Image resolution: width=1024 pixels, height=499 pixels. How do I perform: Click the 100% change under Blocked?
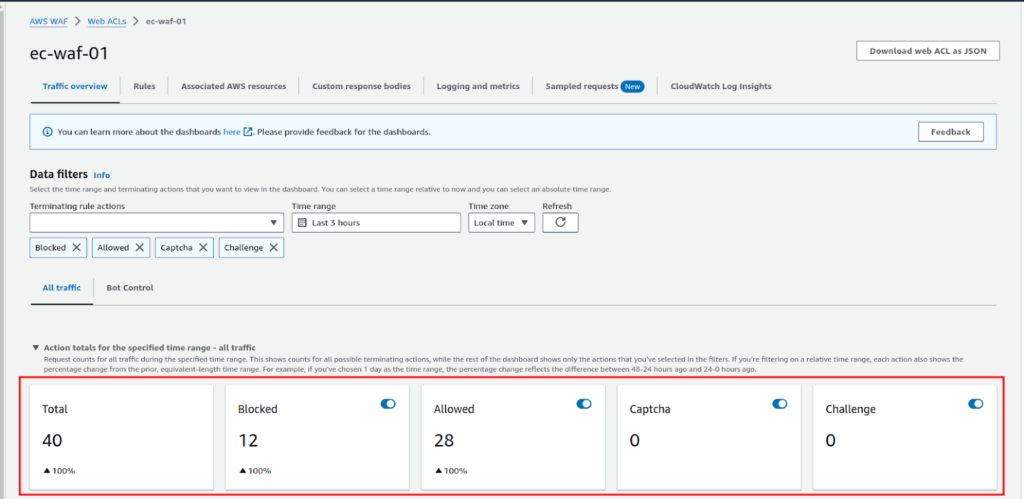click(x=255, y=471)
